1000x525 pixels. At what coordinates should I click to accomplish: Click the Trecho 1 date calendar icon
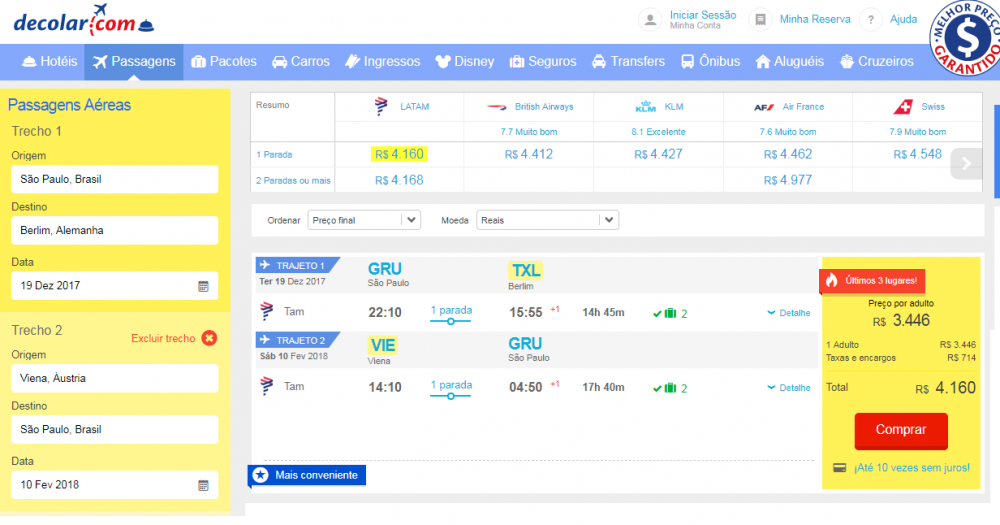point(203,286)
